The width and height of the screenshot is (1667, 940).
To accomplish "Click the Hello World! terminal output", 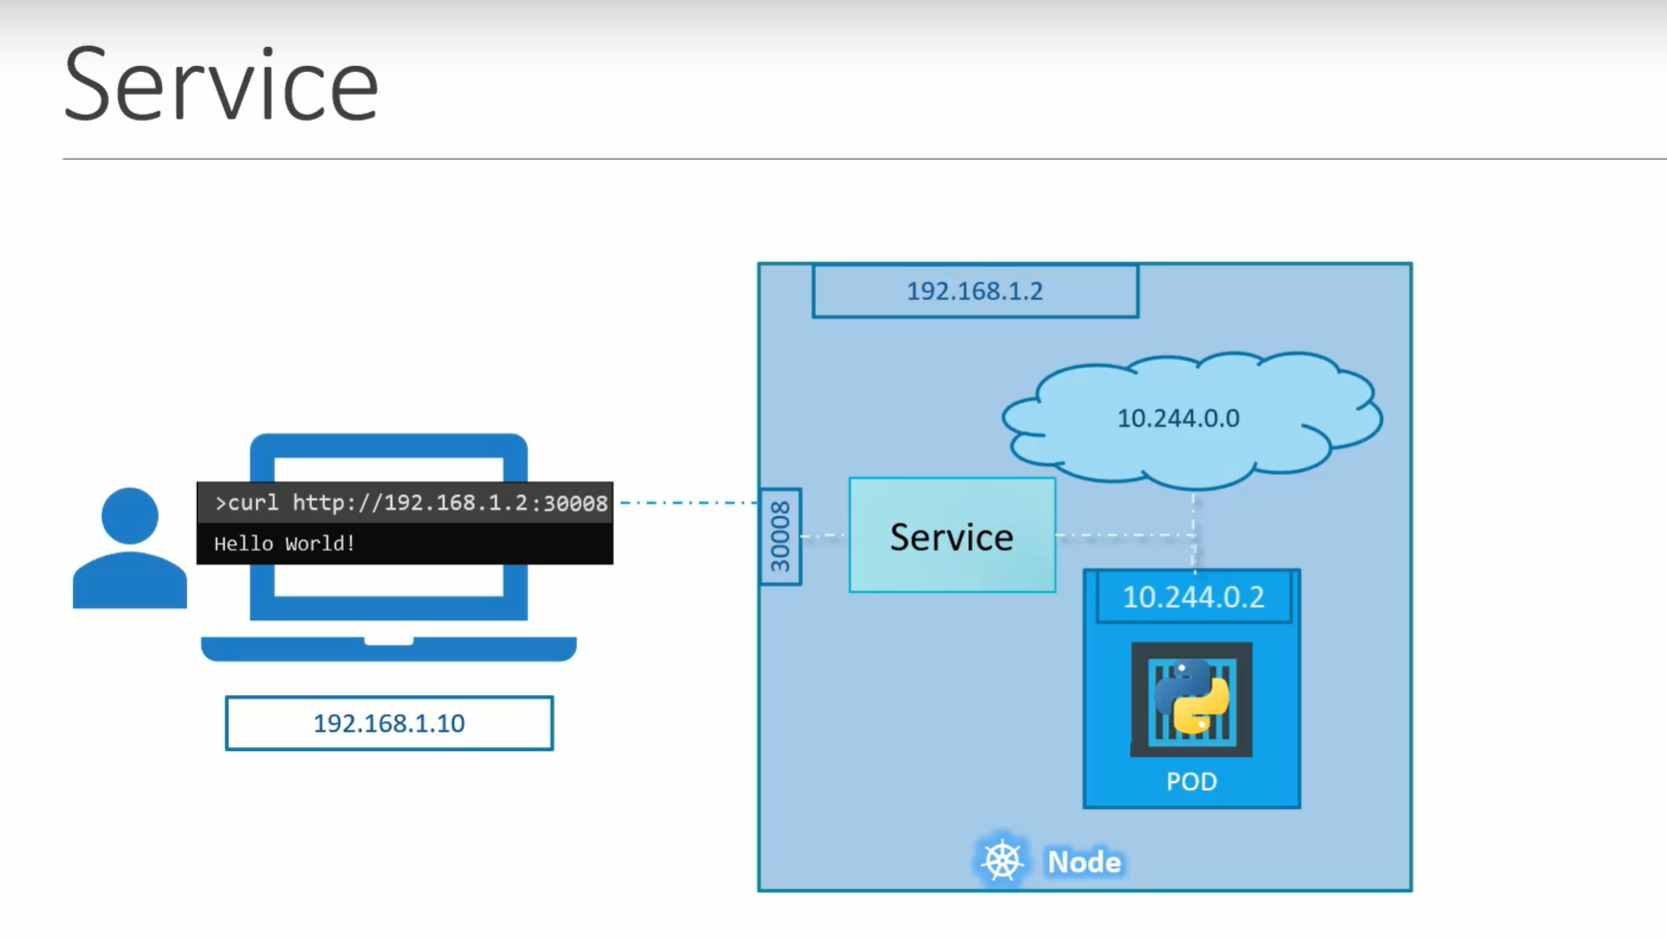I will tap(285, 544).
